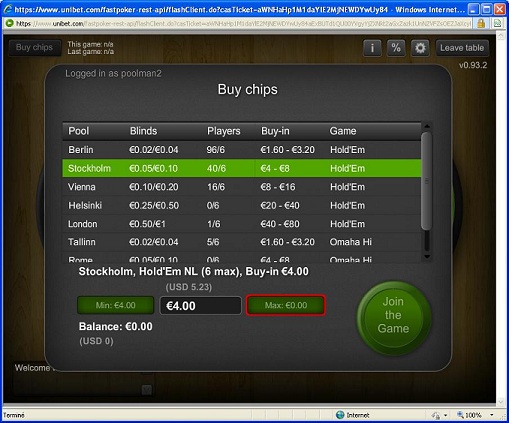Image resolution: width=509 pixels, height=423 pixels.
Task: Click the Buy chips button at top left
Action: 35,47
